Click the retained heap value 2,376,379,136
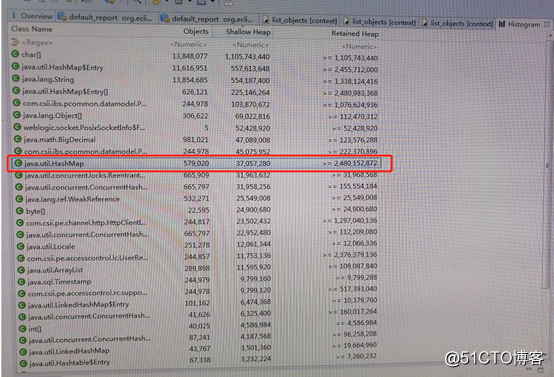 (x=355, y=255)
